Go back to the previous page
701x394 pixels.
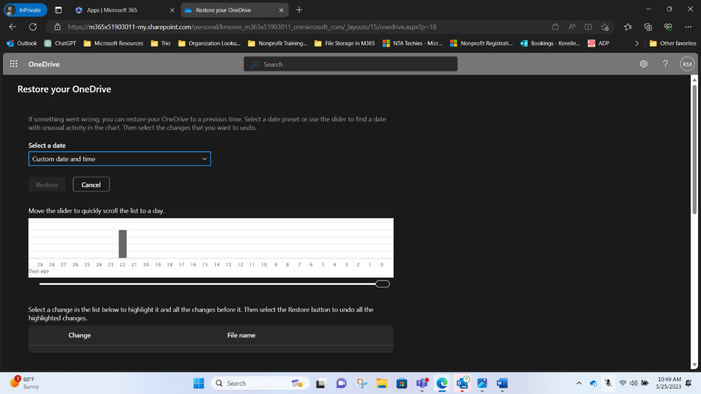[x=13, y=27]
